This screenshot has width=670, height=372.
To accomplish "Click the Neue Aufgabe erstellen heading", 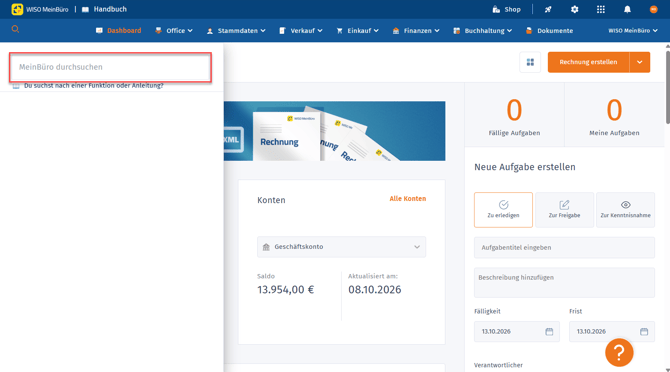I will [525, 167].
